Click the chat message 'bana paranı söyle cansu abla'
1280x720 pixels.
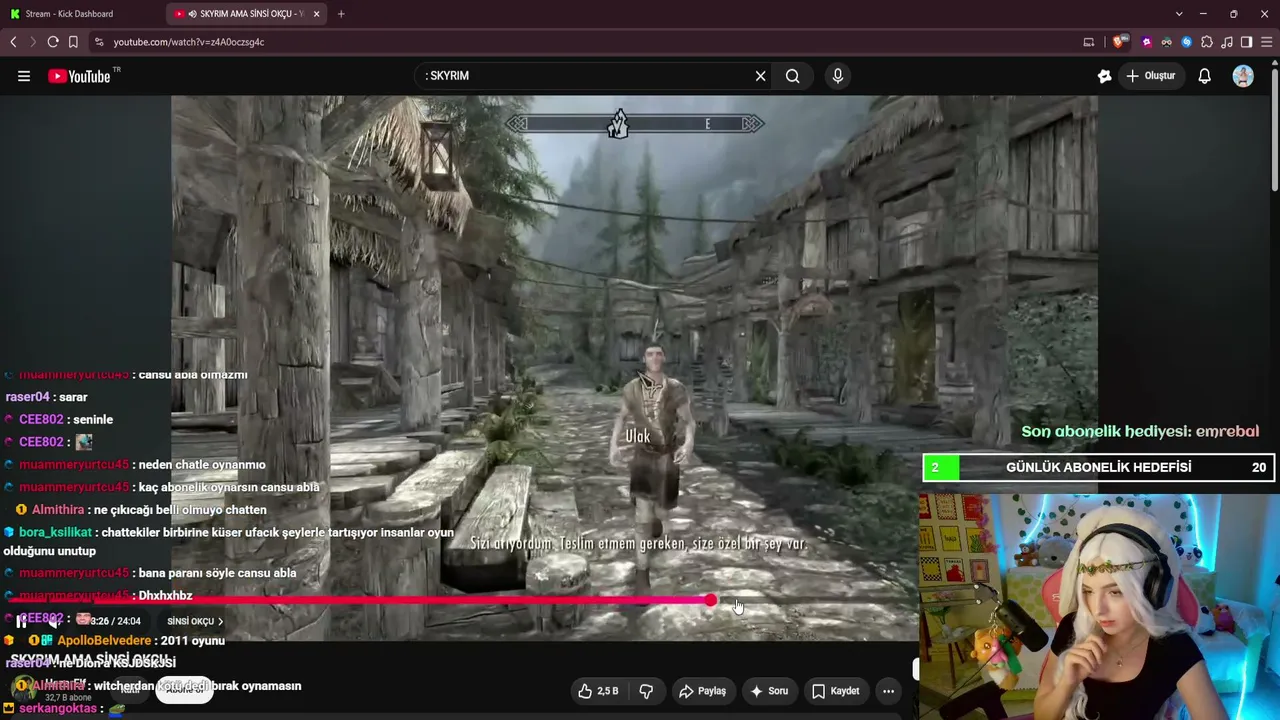217,573
